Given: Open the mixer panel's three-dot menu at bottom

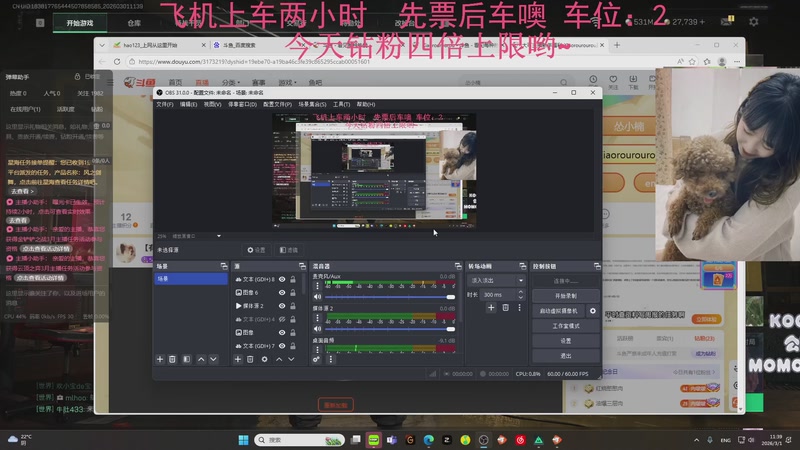Looking at the screenshot, I should (x=331, y=359).
